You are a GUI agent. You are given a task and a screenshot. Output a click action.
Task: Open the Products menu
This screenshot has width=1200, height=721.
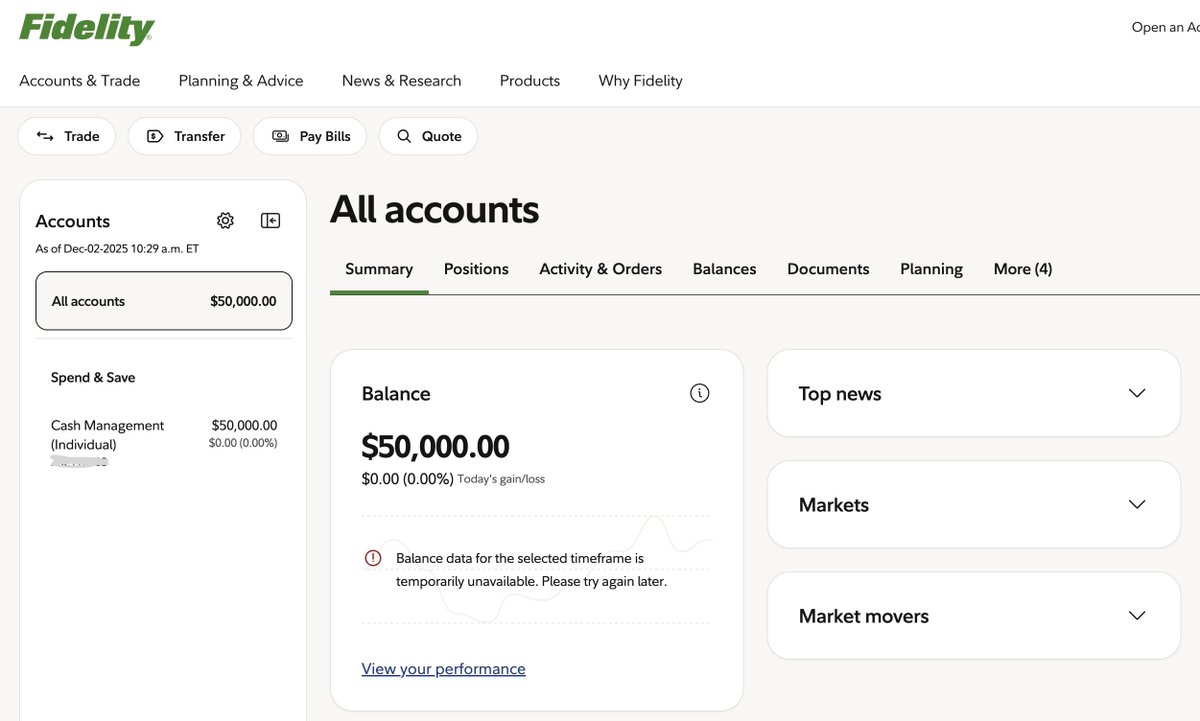click(x=530, y=81)
